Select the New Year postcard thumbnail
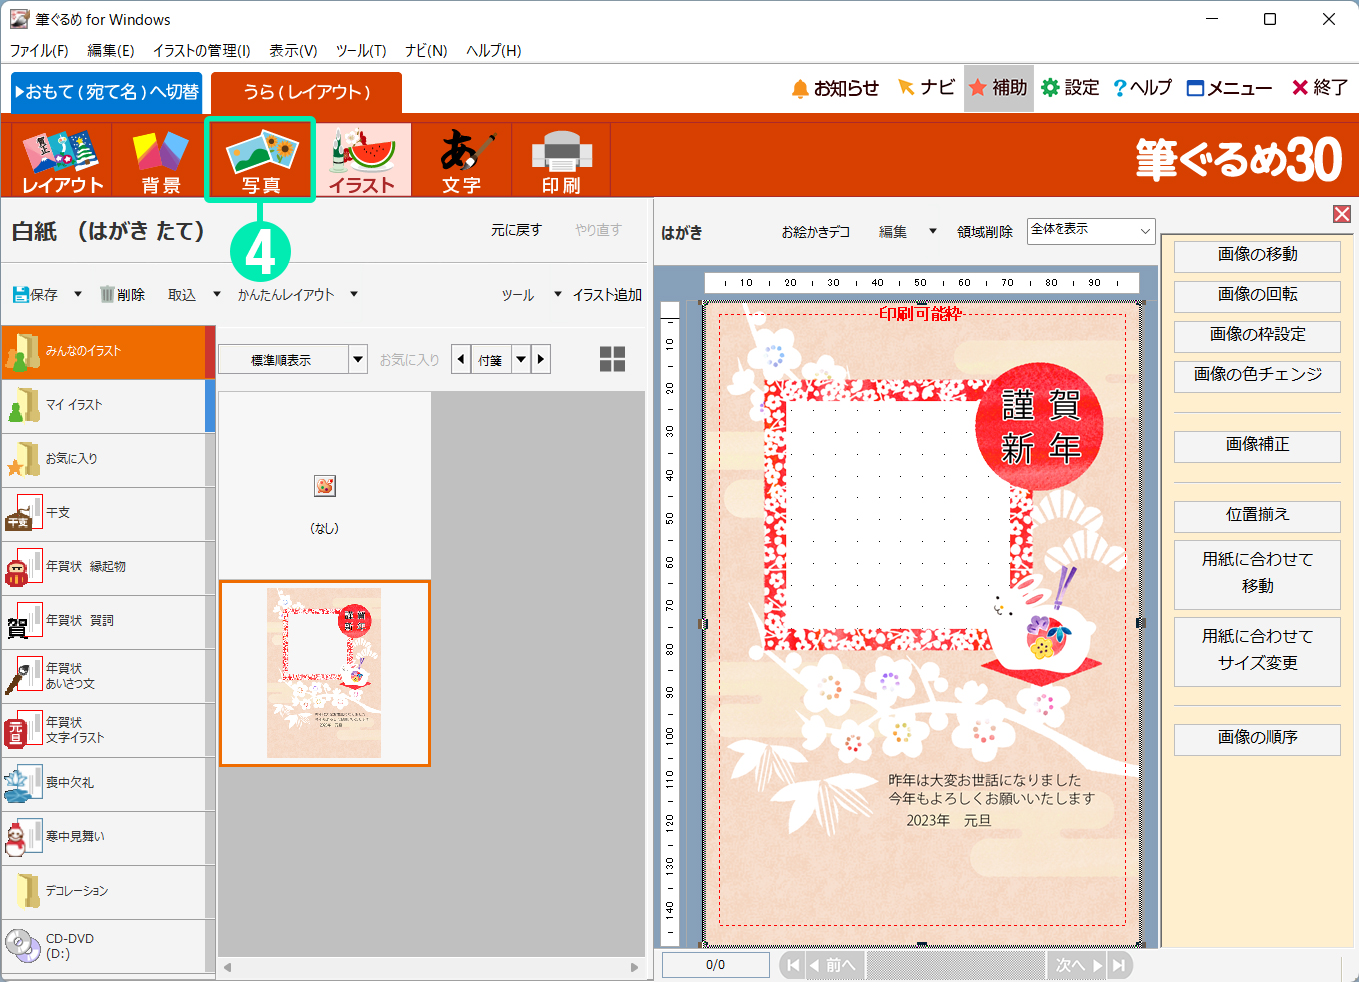 point(325,672)
